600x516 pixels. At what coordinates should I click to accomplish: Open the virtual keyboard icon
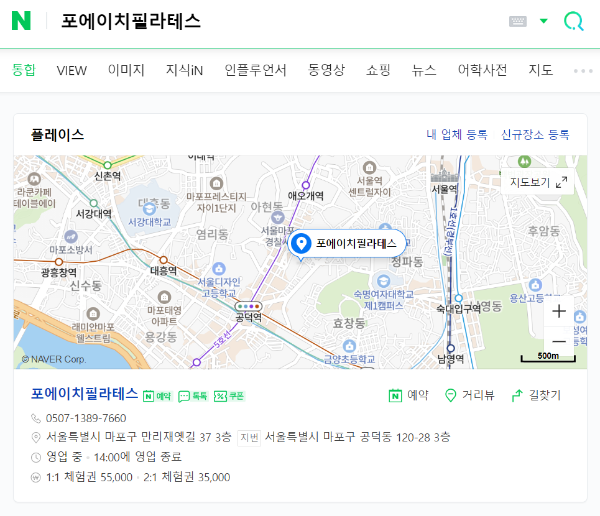click(518, 21)
